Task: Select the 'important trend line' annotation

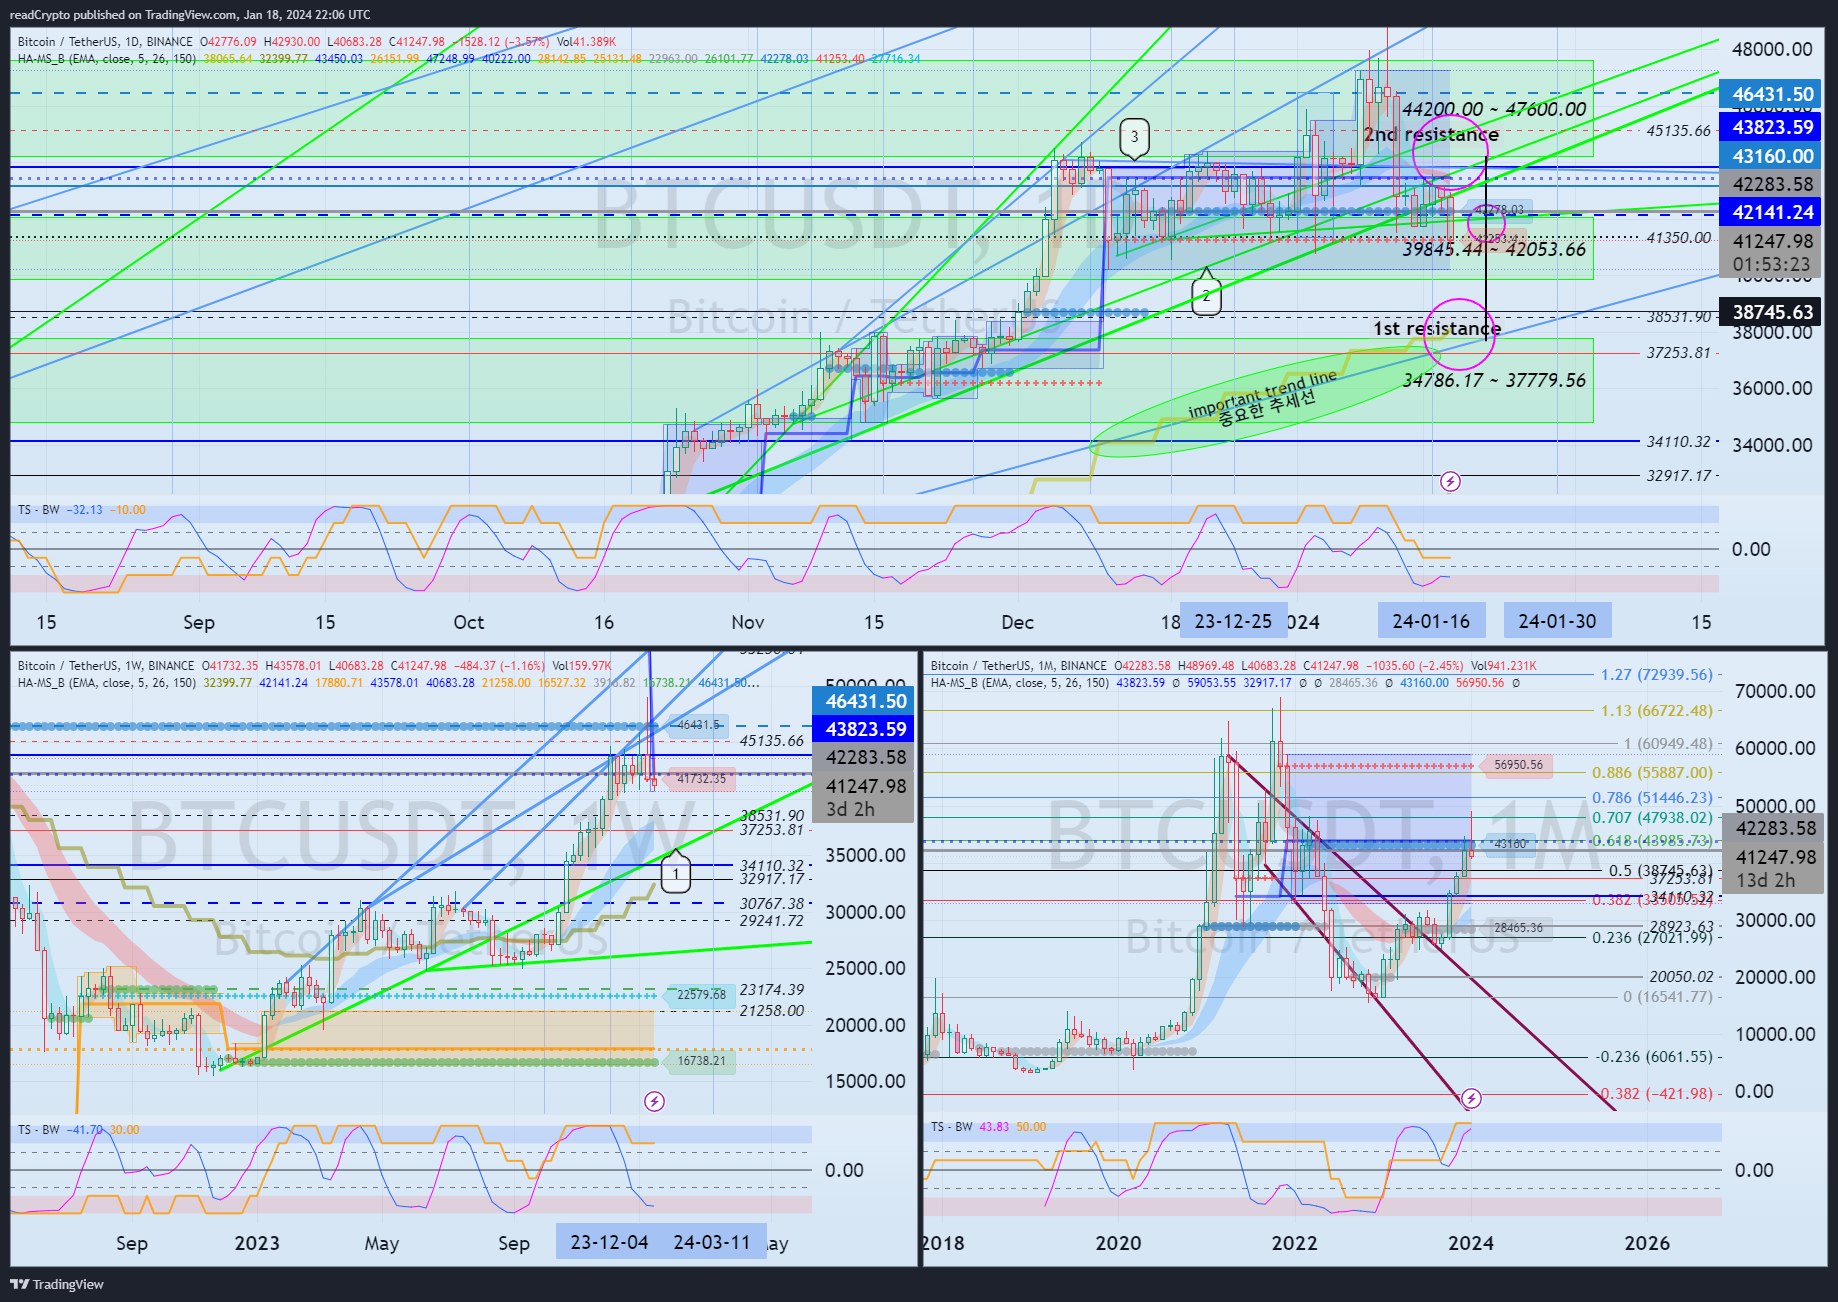Action: pyautogui.click(x=1263, y=394)
